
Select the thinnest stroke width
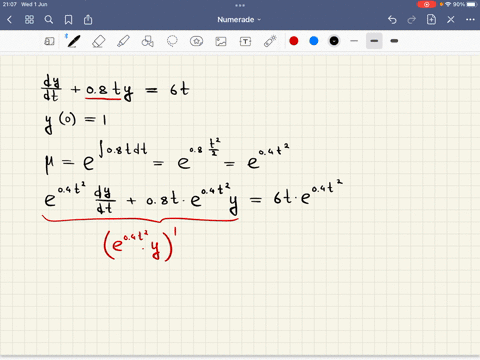[354, 41]
